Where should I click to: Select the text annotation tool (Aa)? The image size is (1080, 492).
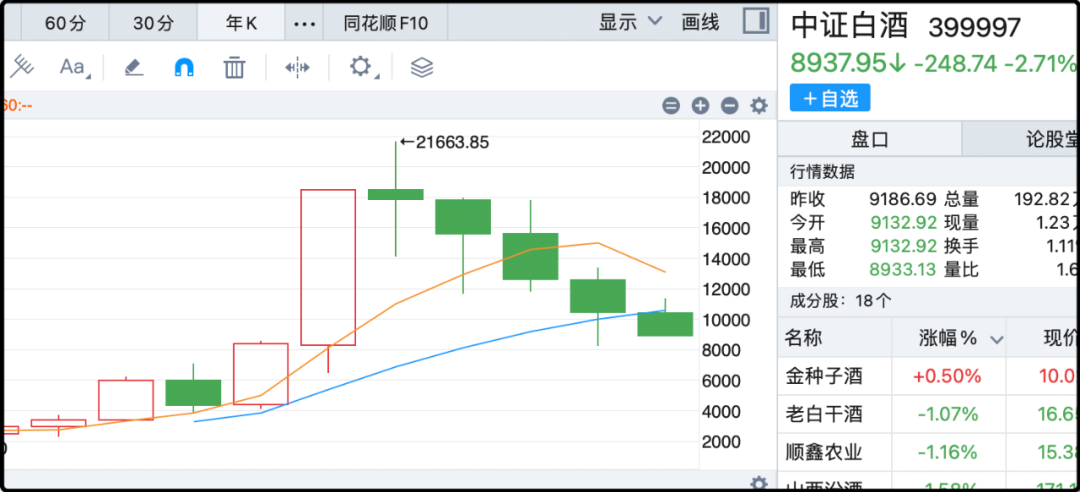click(73, 67)
